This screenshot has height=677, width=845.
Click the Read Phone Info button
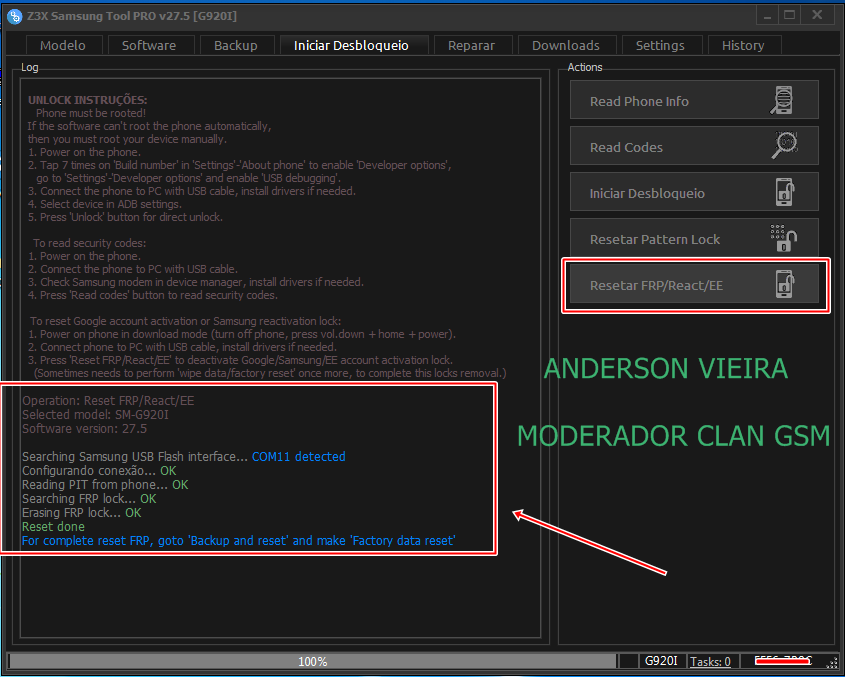tap(694, 100)
